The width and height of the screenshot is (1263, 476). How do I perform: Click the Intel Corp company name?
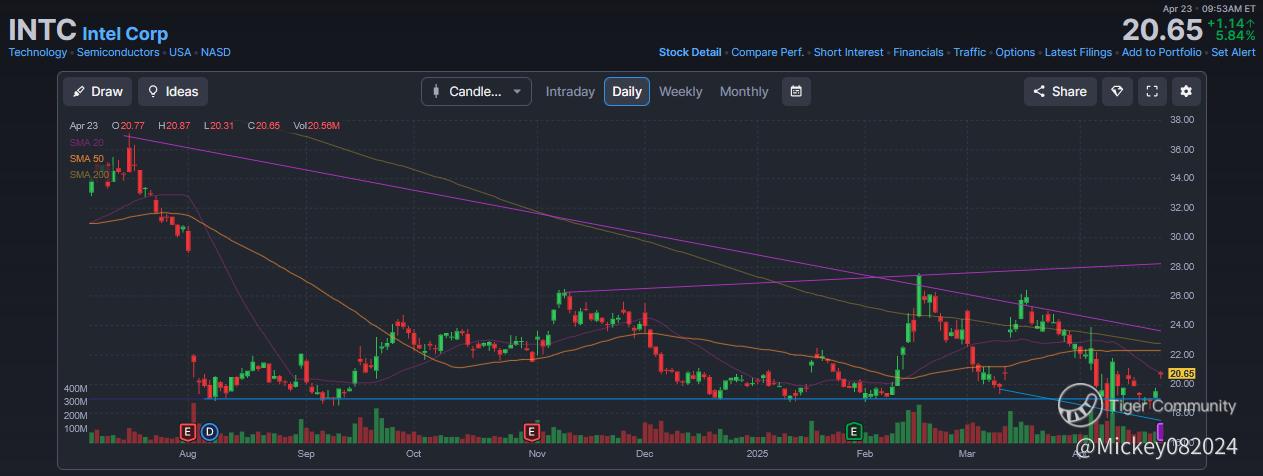point(125,34)
